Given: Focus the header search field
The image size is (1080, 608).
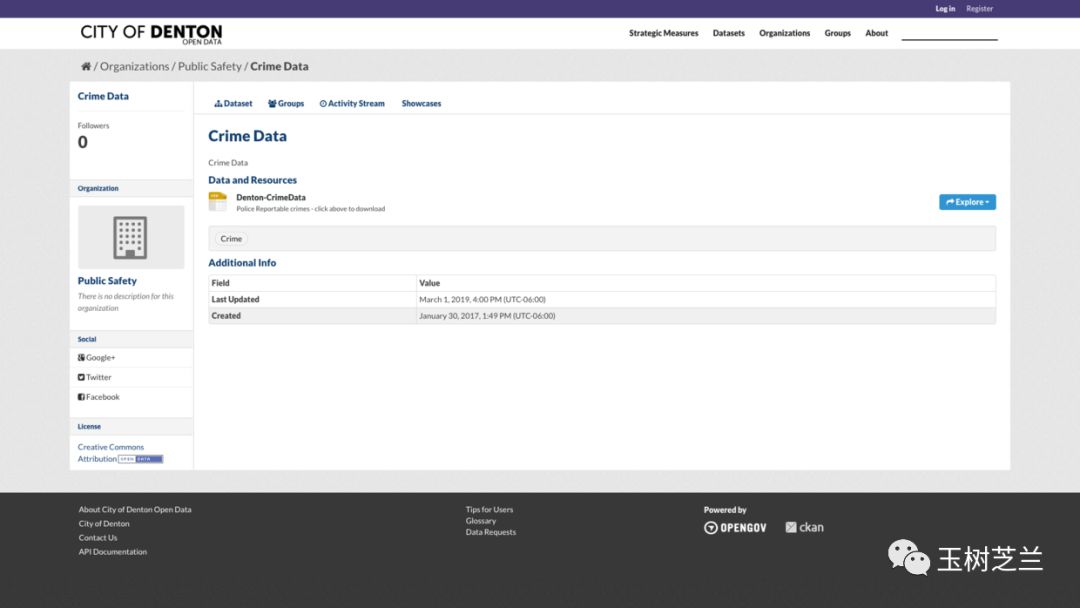Looking at the screenshot, I should pos(949,33).
